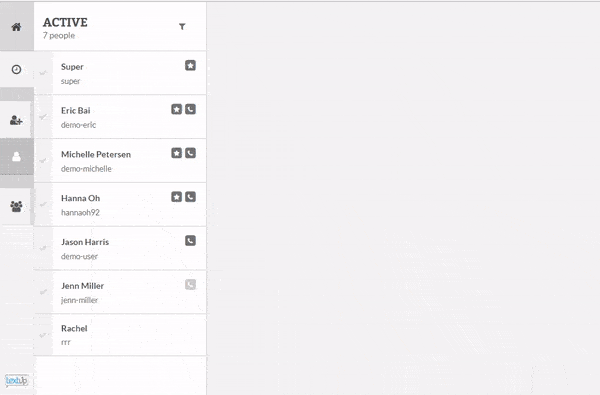This screenshot has height=395, width=600.
Task: Go to the home icon in sidebar
Action: click(x=16, y=27)
